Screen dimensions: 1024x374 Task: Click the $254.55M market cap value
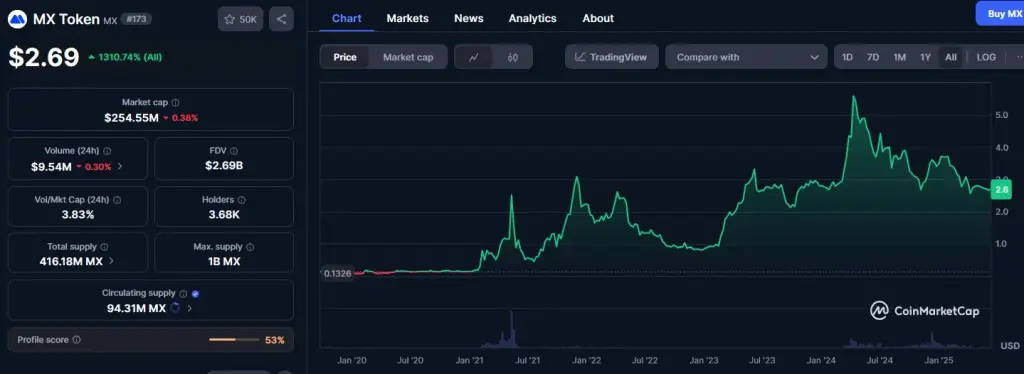pos(131,118)
